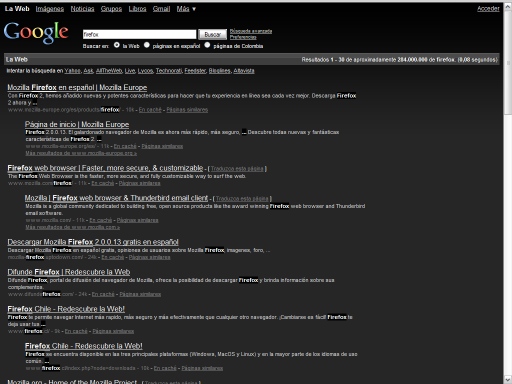Click the scrollbar down arrow
This screenshot has height=384, width=512.
[508, 379]
